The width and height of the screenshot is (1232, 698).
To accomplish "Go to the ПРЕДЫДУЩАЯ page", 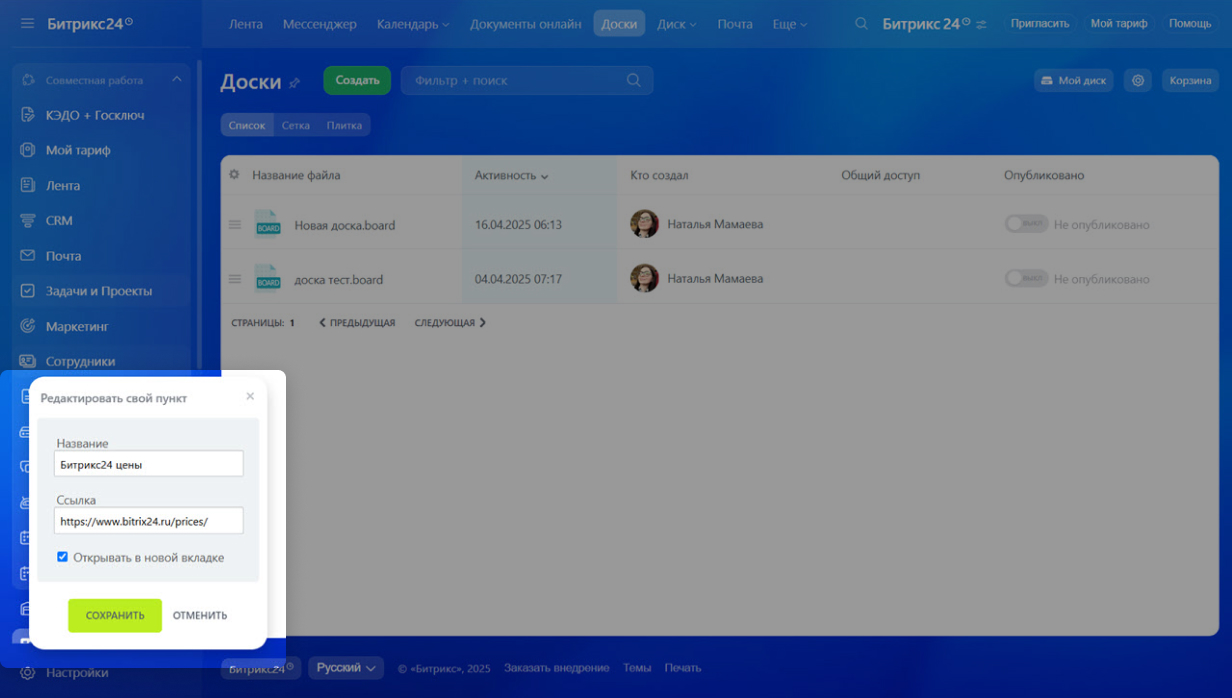I will point(357,323).
